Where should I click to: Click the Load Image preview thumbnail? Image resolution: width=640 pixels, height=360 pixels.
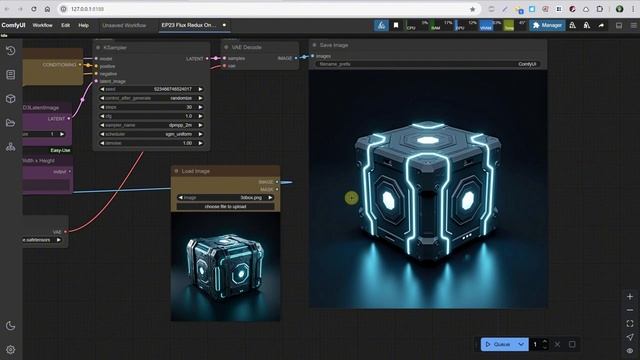(x=225, y=267)
